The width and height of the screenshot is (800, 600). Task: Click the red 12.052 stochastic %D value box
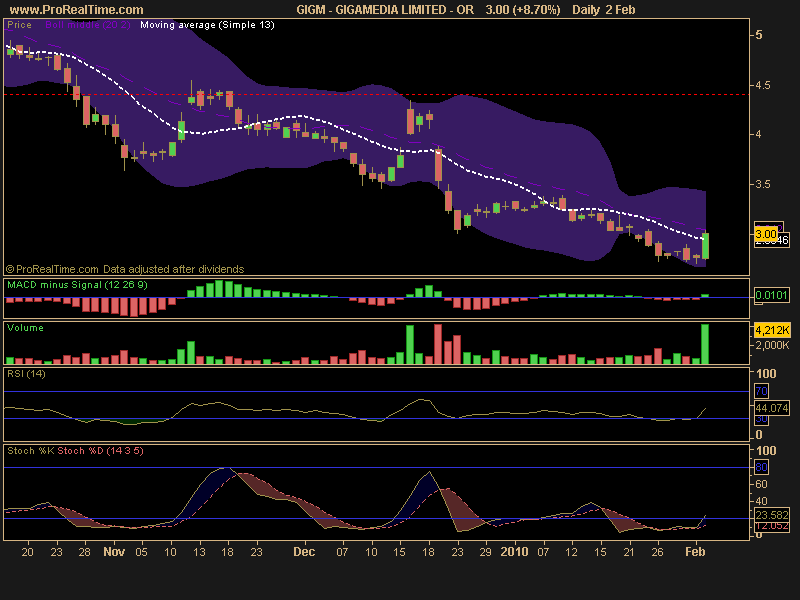point(771,526)
